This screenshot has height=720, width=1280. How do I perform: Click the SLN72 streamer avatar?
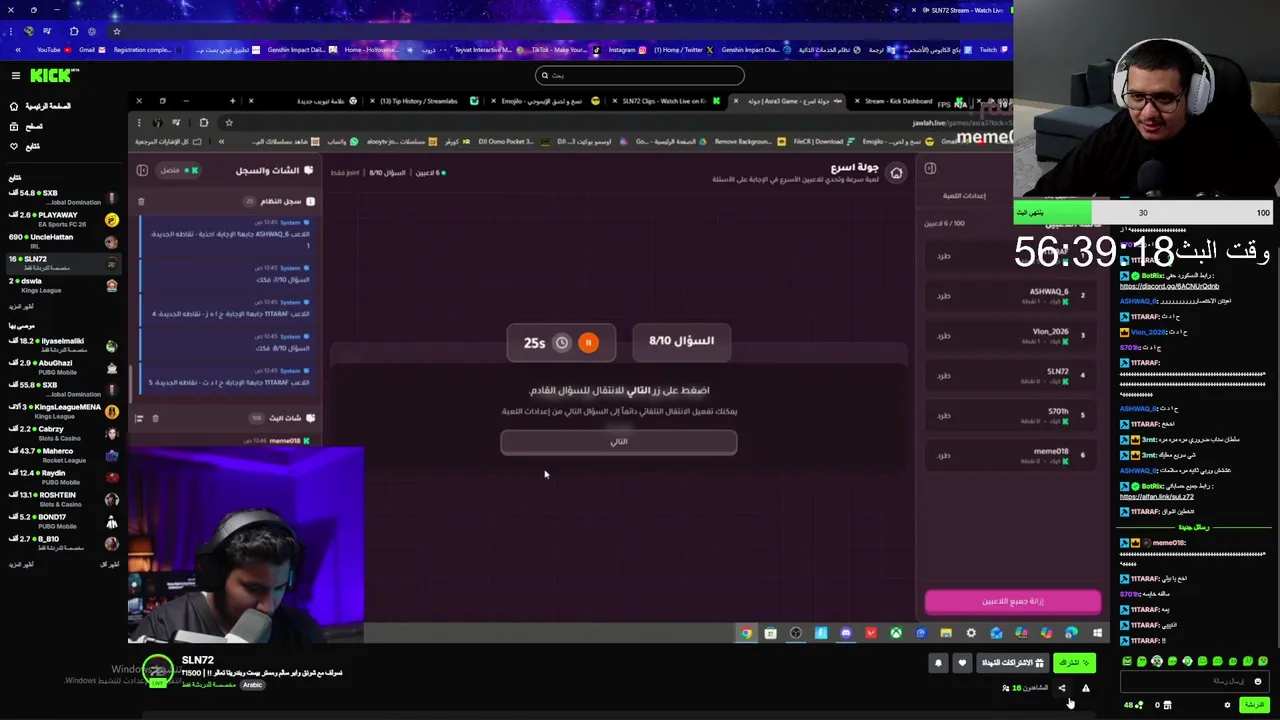pos(157,670)
